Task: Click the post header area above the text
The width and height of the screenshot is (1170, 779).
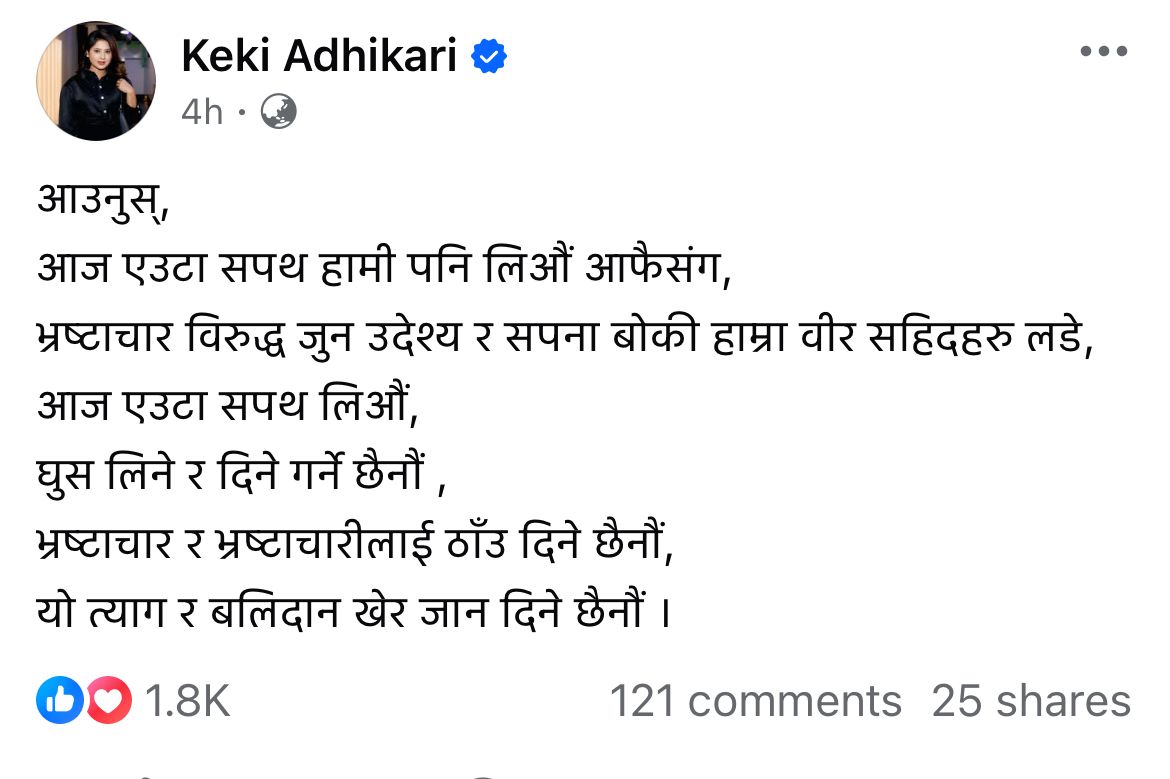Action: pyautogui.click(x=400, y=82)
